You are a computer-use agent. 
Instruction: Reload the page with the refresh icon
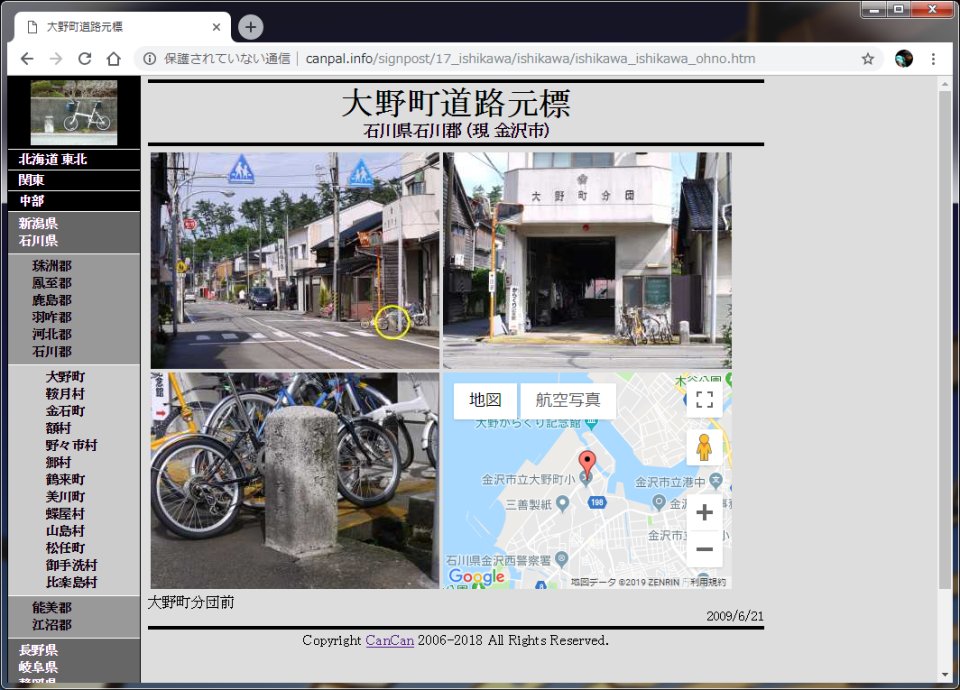pos(84,59)
